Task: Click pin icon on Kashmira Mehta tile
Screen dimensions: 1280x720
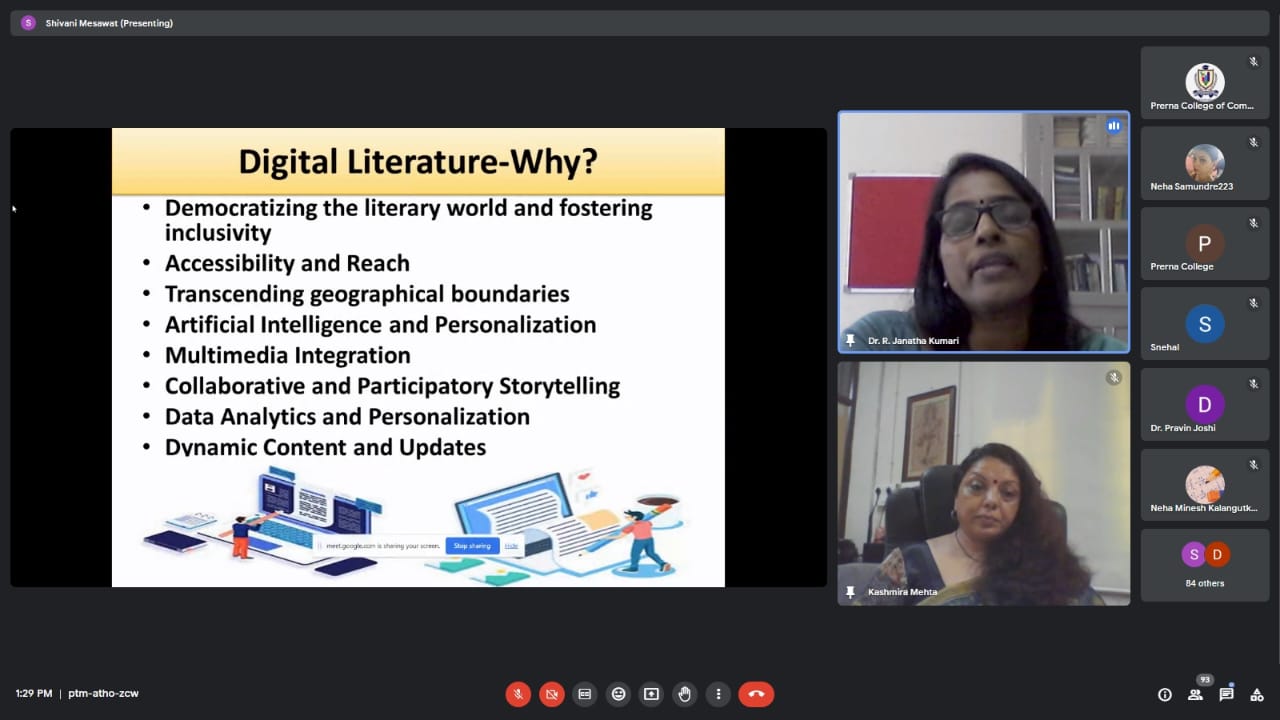Action: [851, 592]
